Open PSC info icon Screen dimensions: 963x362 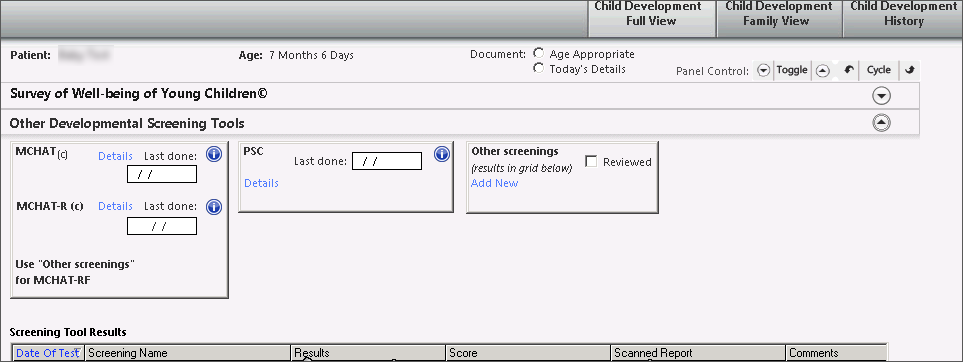coord(442,154)
